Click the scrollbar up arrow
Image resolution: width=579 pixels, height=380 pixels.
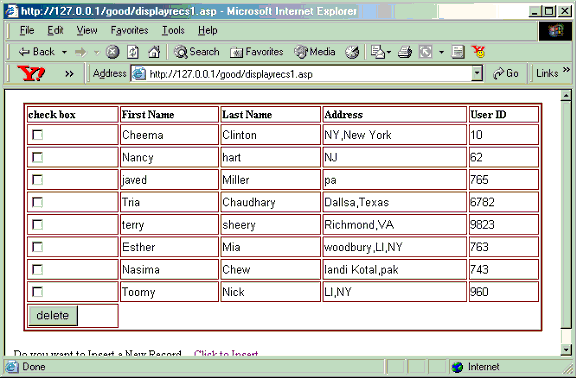click(566, 96)
